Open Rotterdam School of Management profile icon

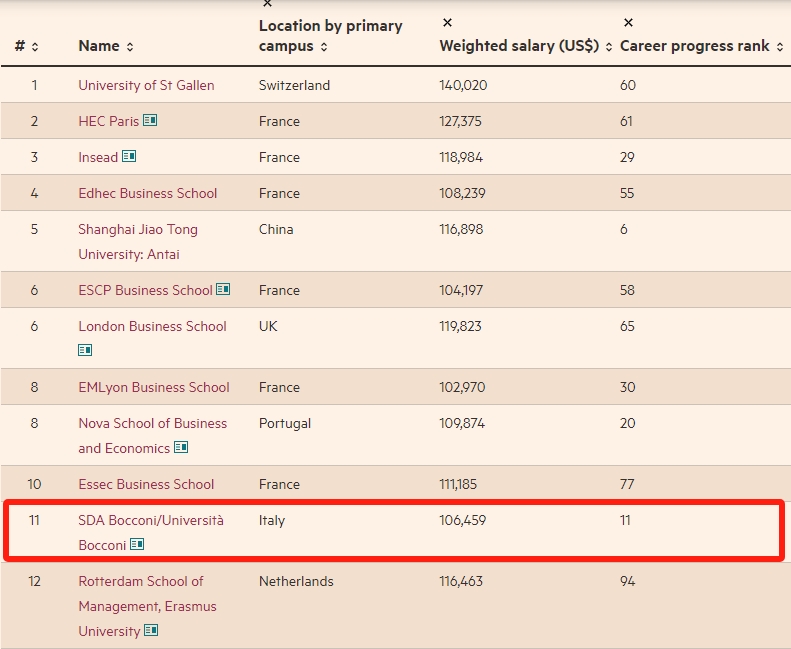[151, 630]
